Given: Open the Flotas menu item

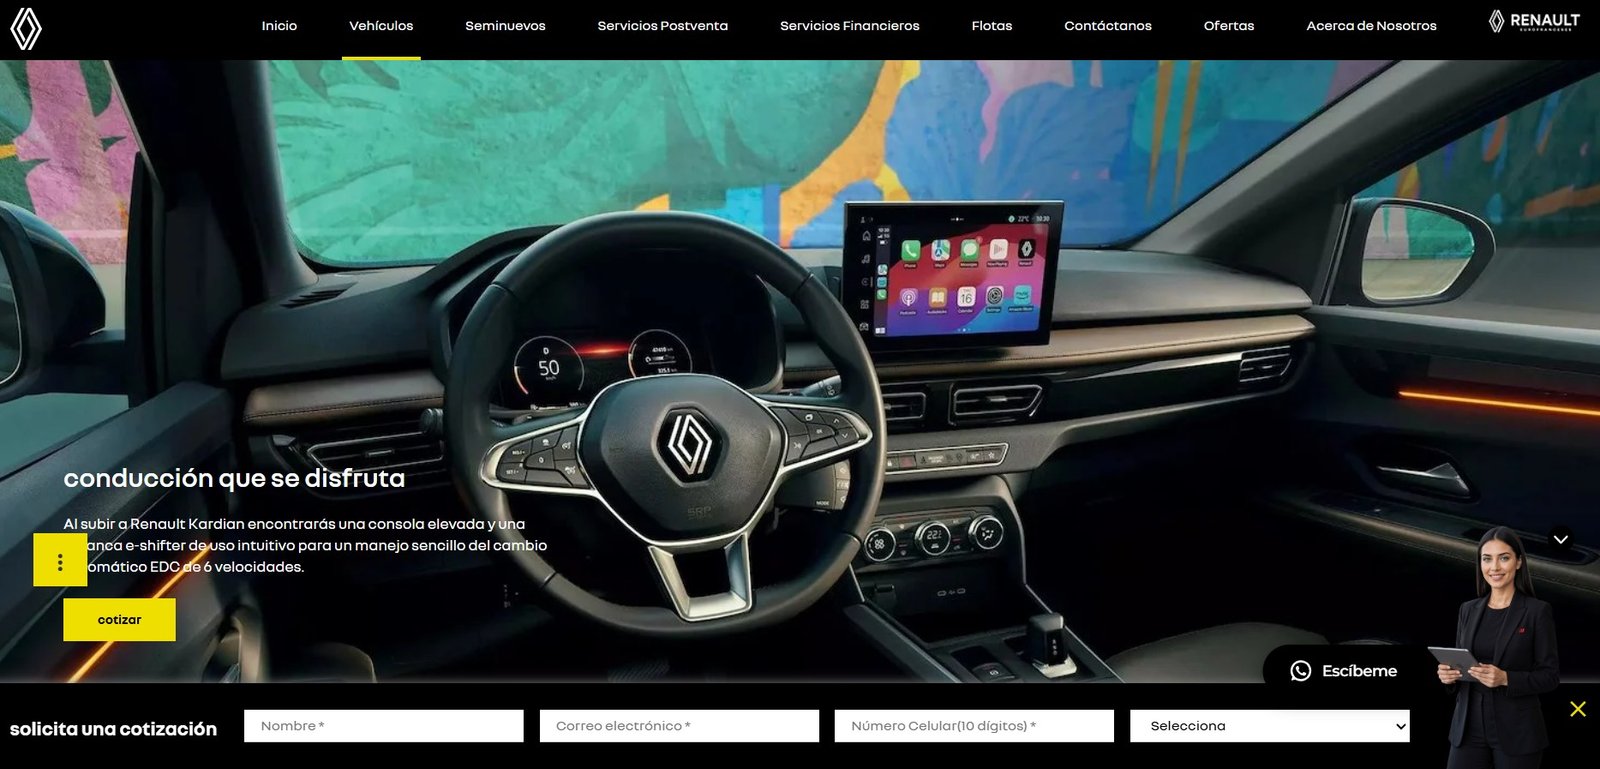Looking at the screenshot, I should pos(992,26).
